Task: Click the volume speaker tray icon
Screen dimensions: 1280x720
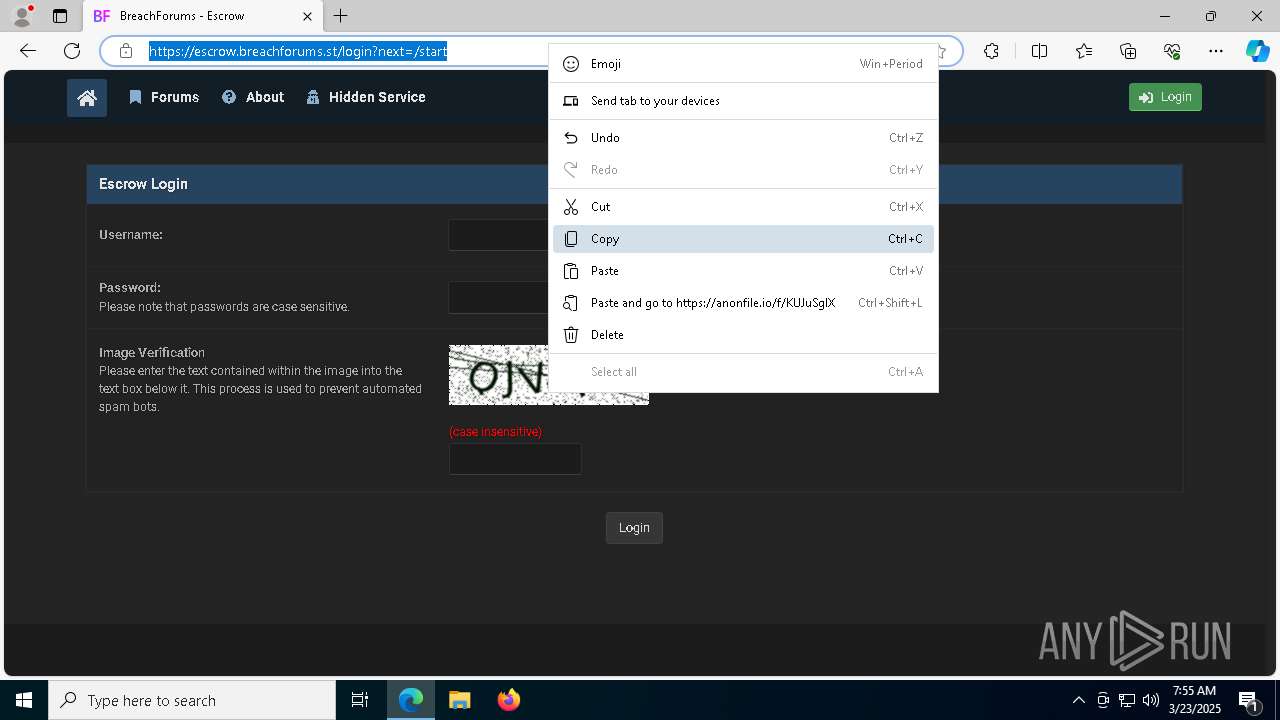Action: click(1151, 700)
